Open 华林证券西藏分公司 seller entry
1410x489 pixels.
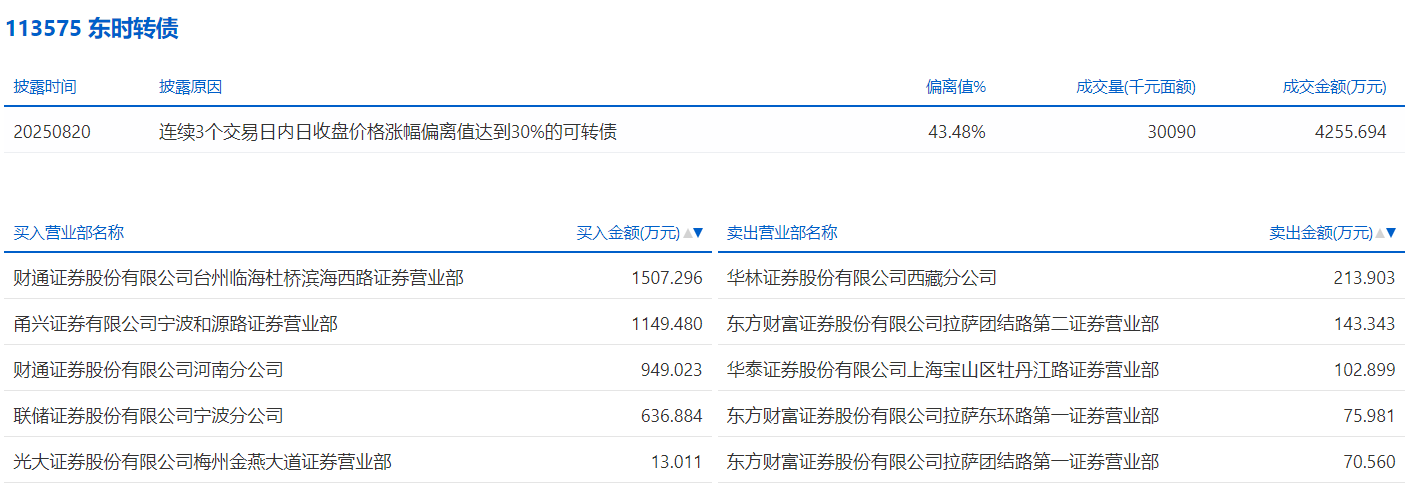coord(861,278)
